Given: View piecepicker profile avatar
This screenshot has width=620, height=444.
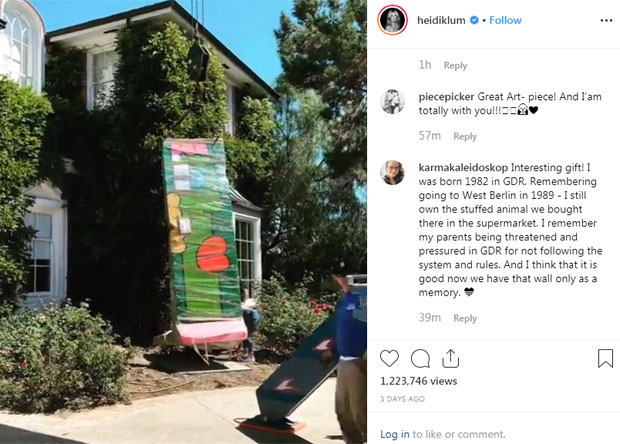Looking at the screenshot, I should point(392,102).
